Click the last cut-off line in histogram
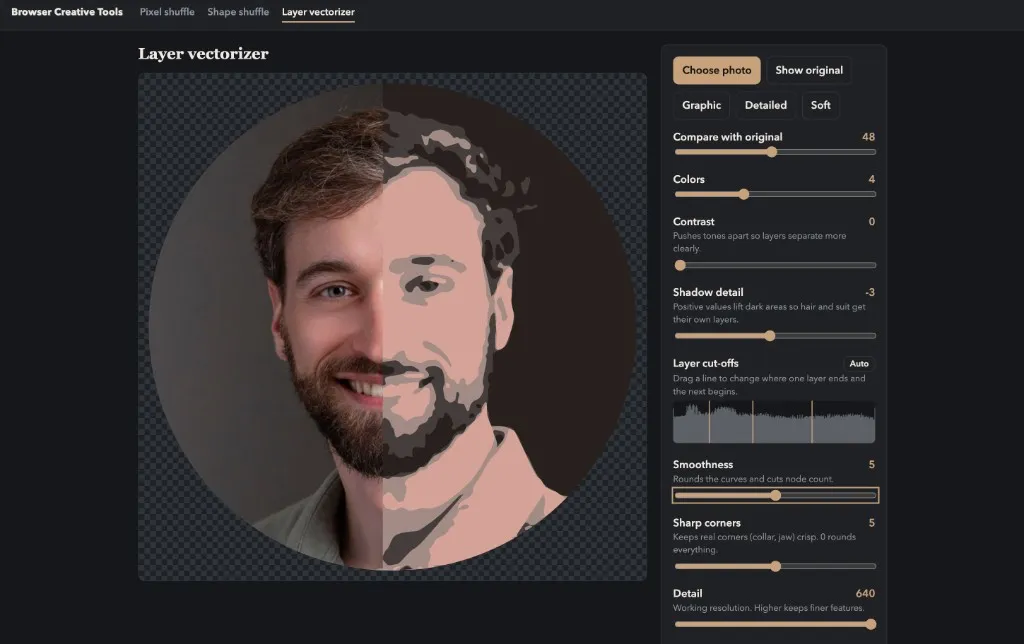This screenshot has width=1024, height=644. pyautogui.click(x=812, y=422)
